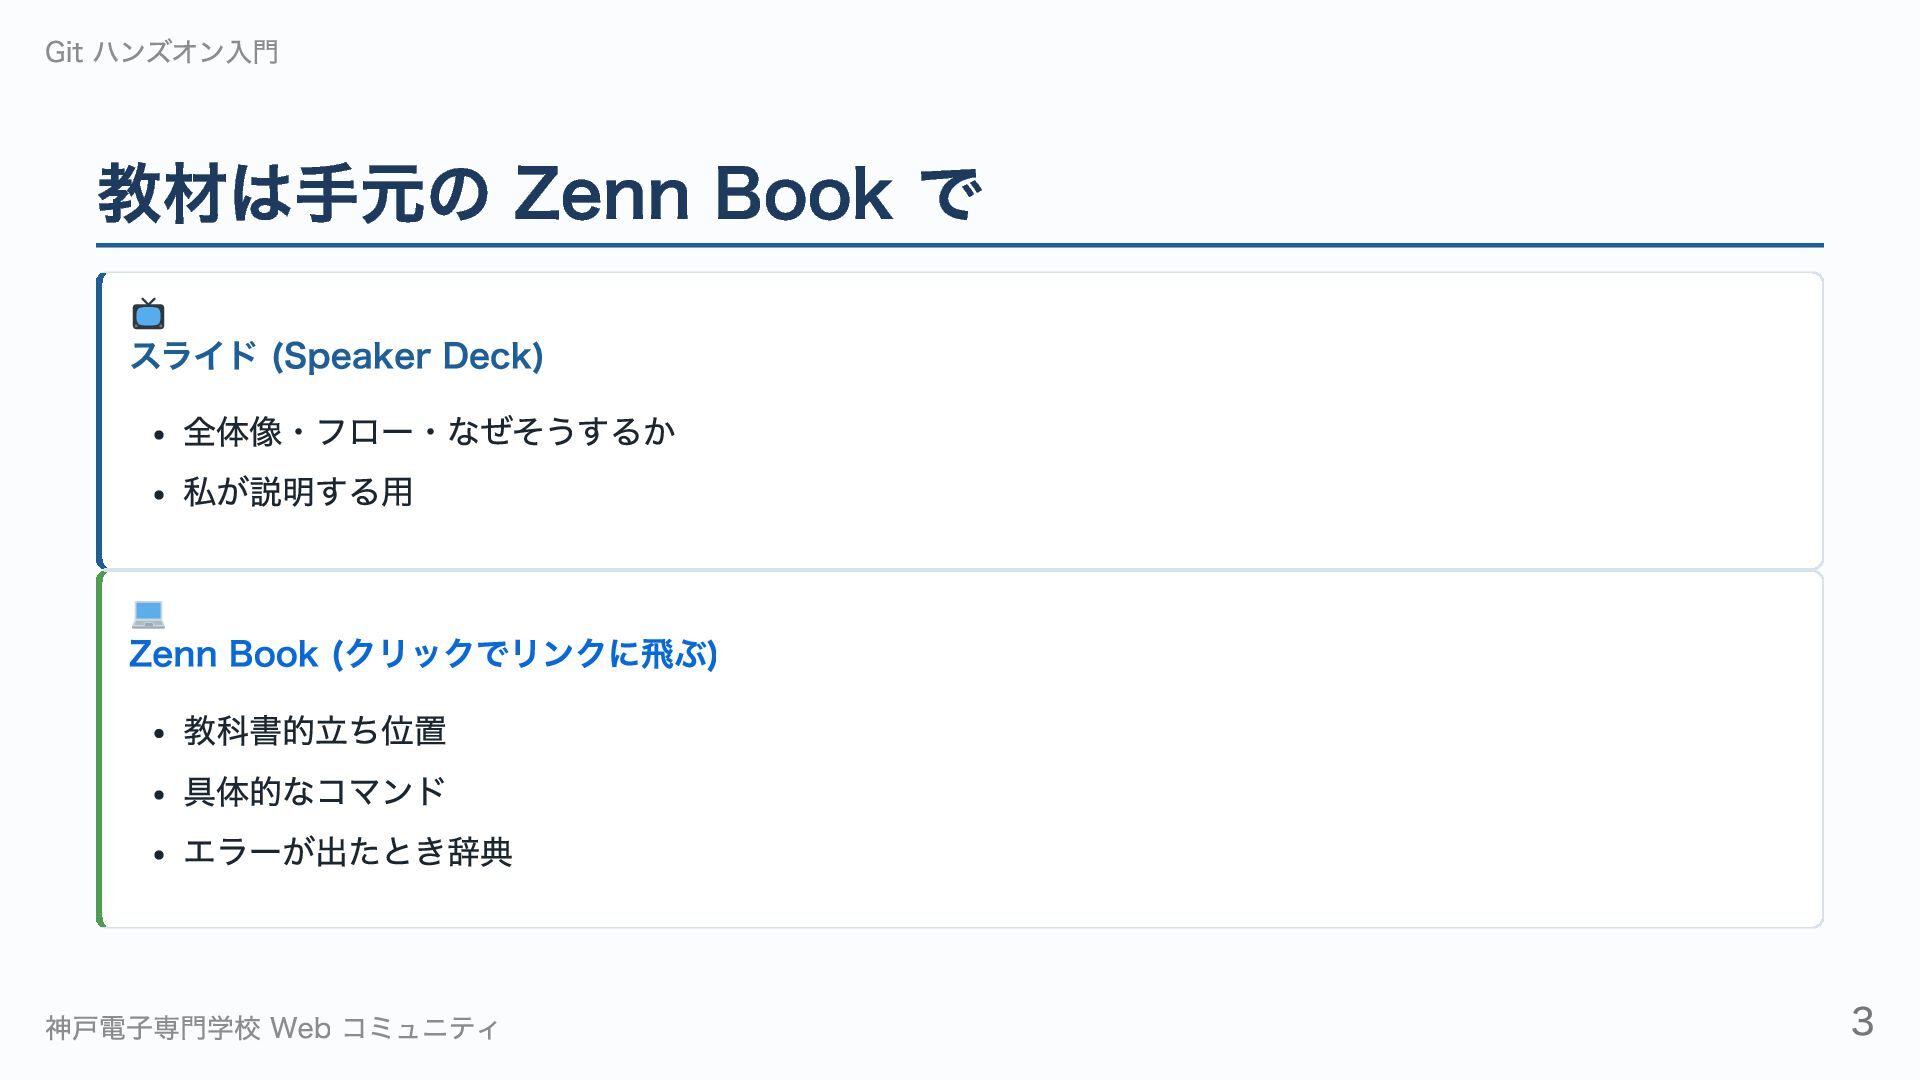Click the TV emoji icon above スライド

tap(148, 313)
